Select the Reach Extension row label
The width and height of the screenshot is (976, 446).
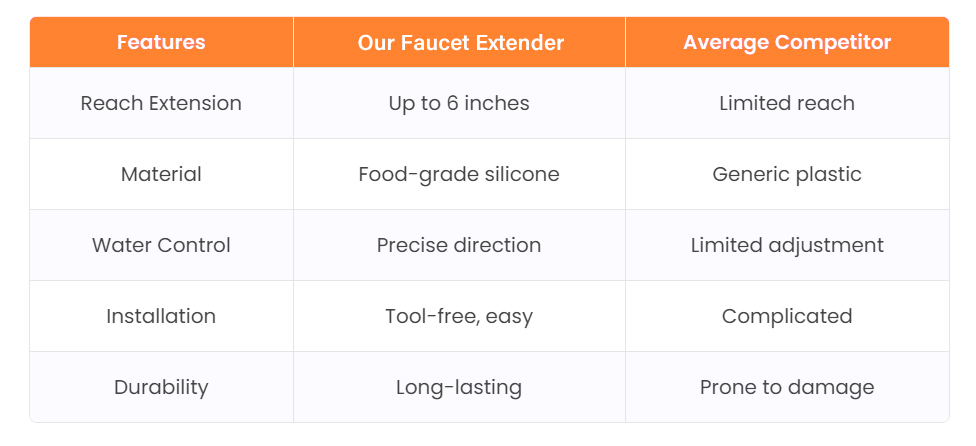[161, 103]
